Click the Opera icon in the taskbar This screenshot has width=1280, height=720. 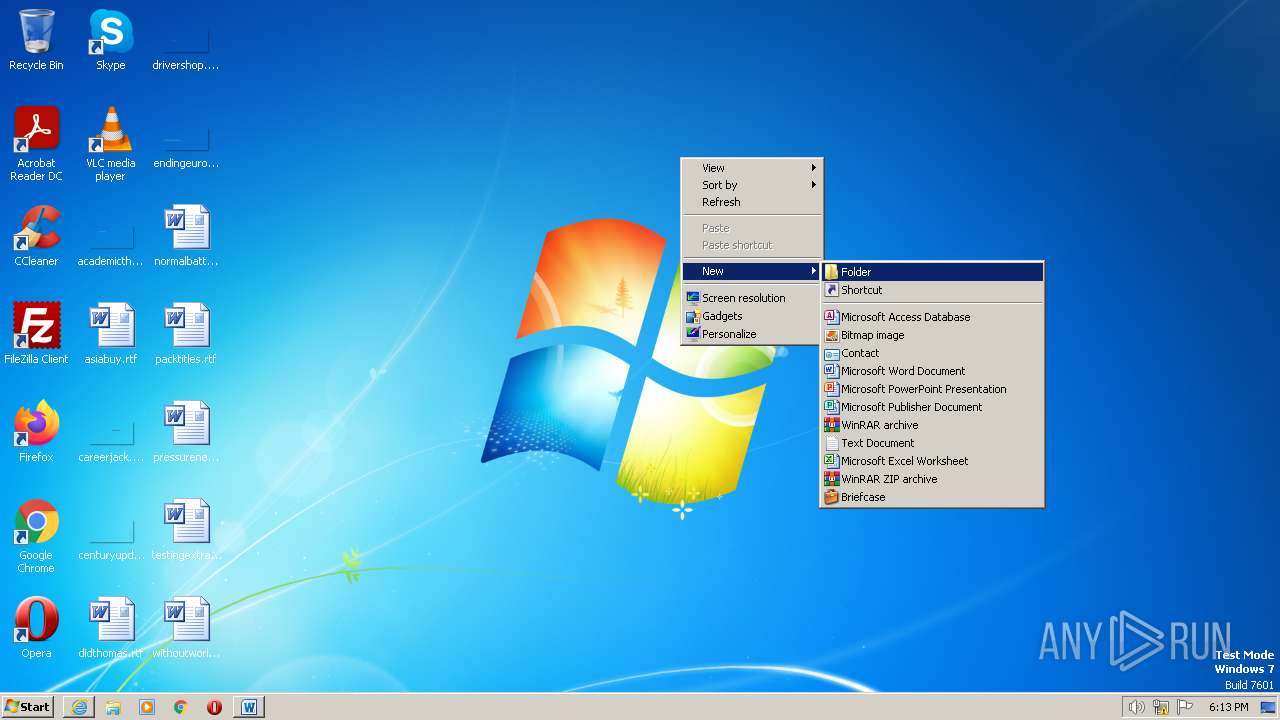[214, 707]
